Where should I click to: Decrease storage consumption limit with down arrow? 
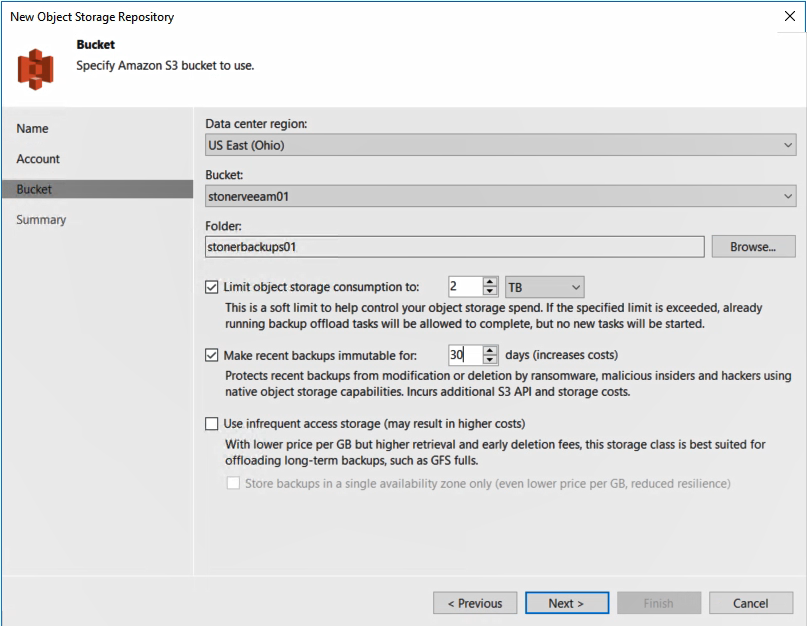tap(490, 292)
